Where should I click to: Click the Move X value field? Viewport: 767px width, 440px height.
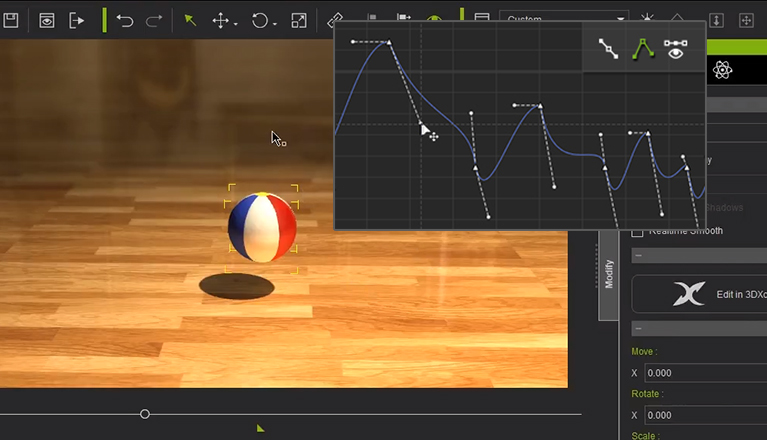pos(706,373)
